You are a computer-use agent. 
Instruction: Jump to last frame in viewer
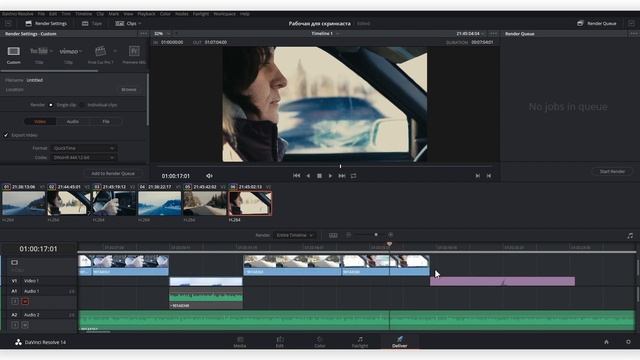[342, 176]
